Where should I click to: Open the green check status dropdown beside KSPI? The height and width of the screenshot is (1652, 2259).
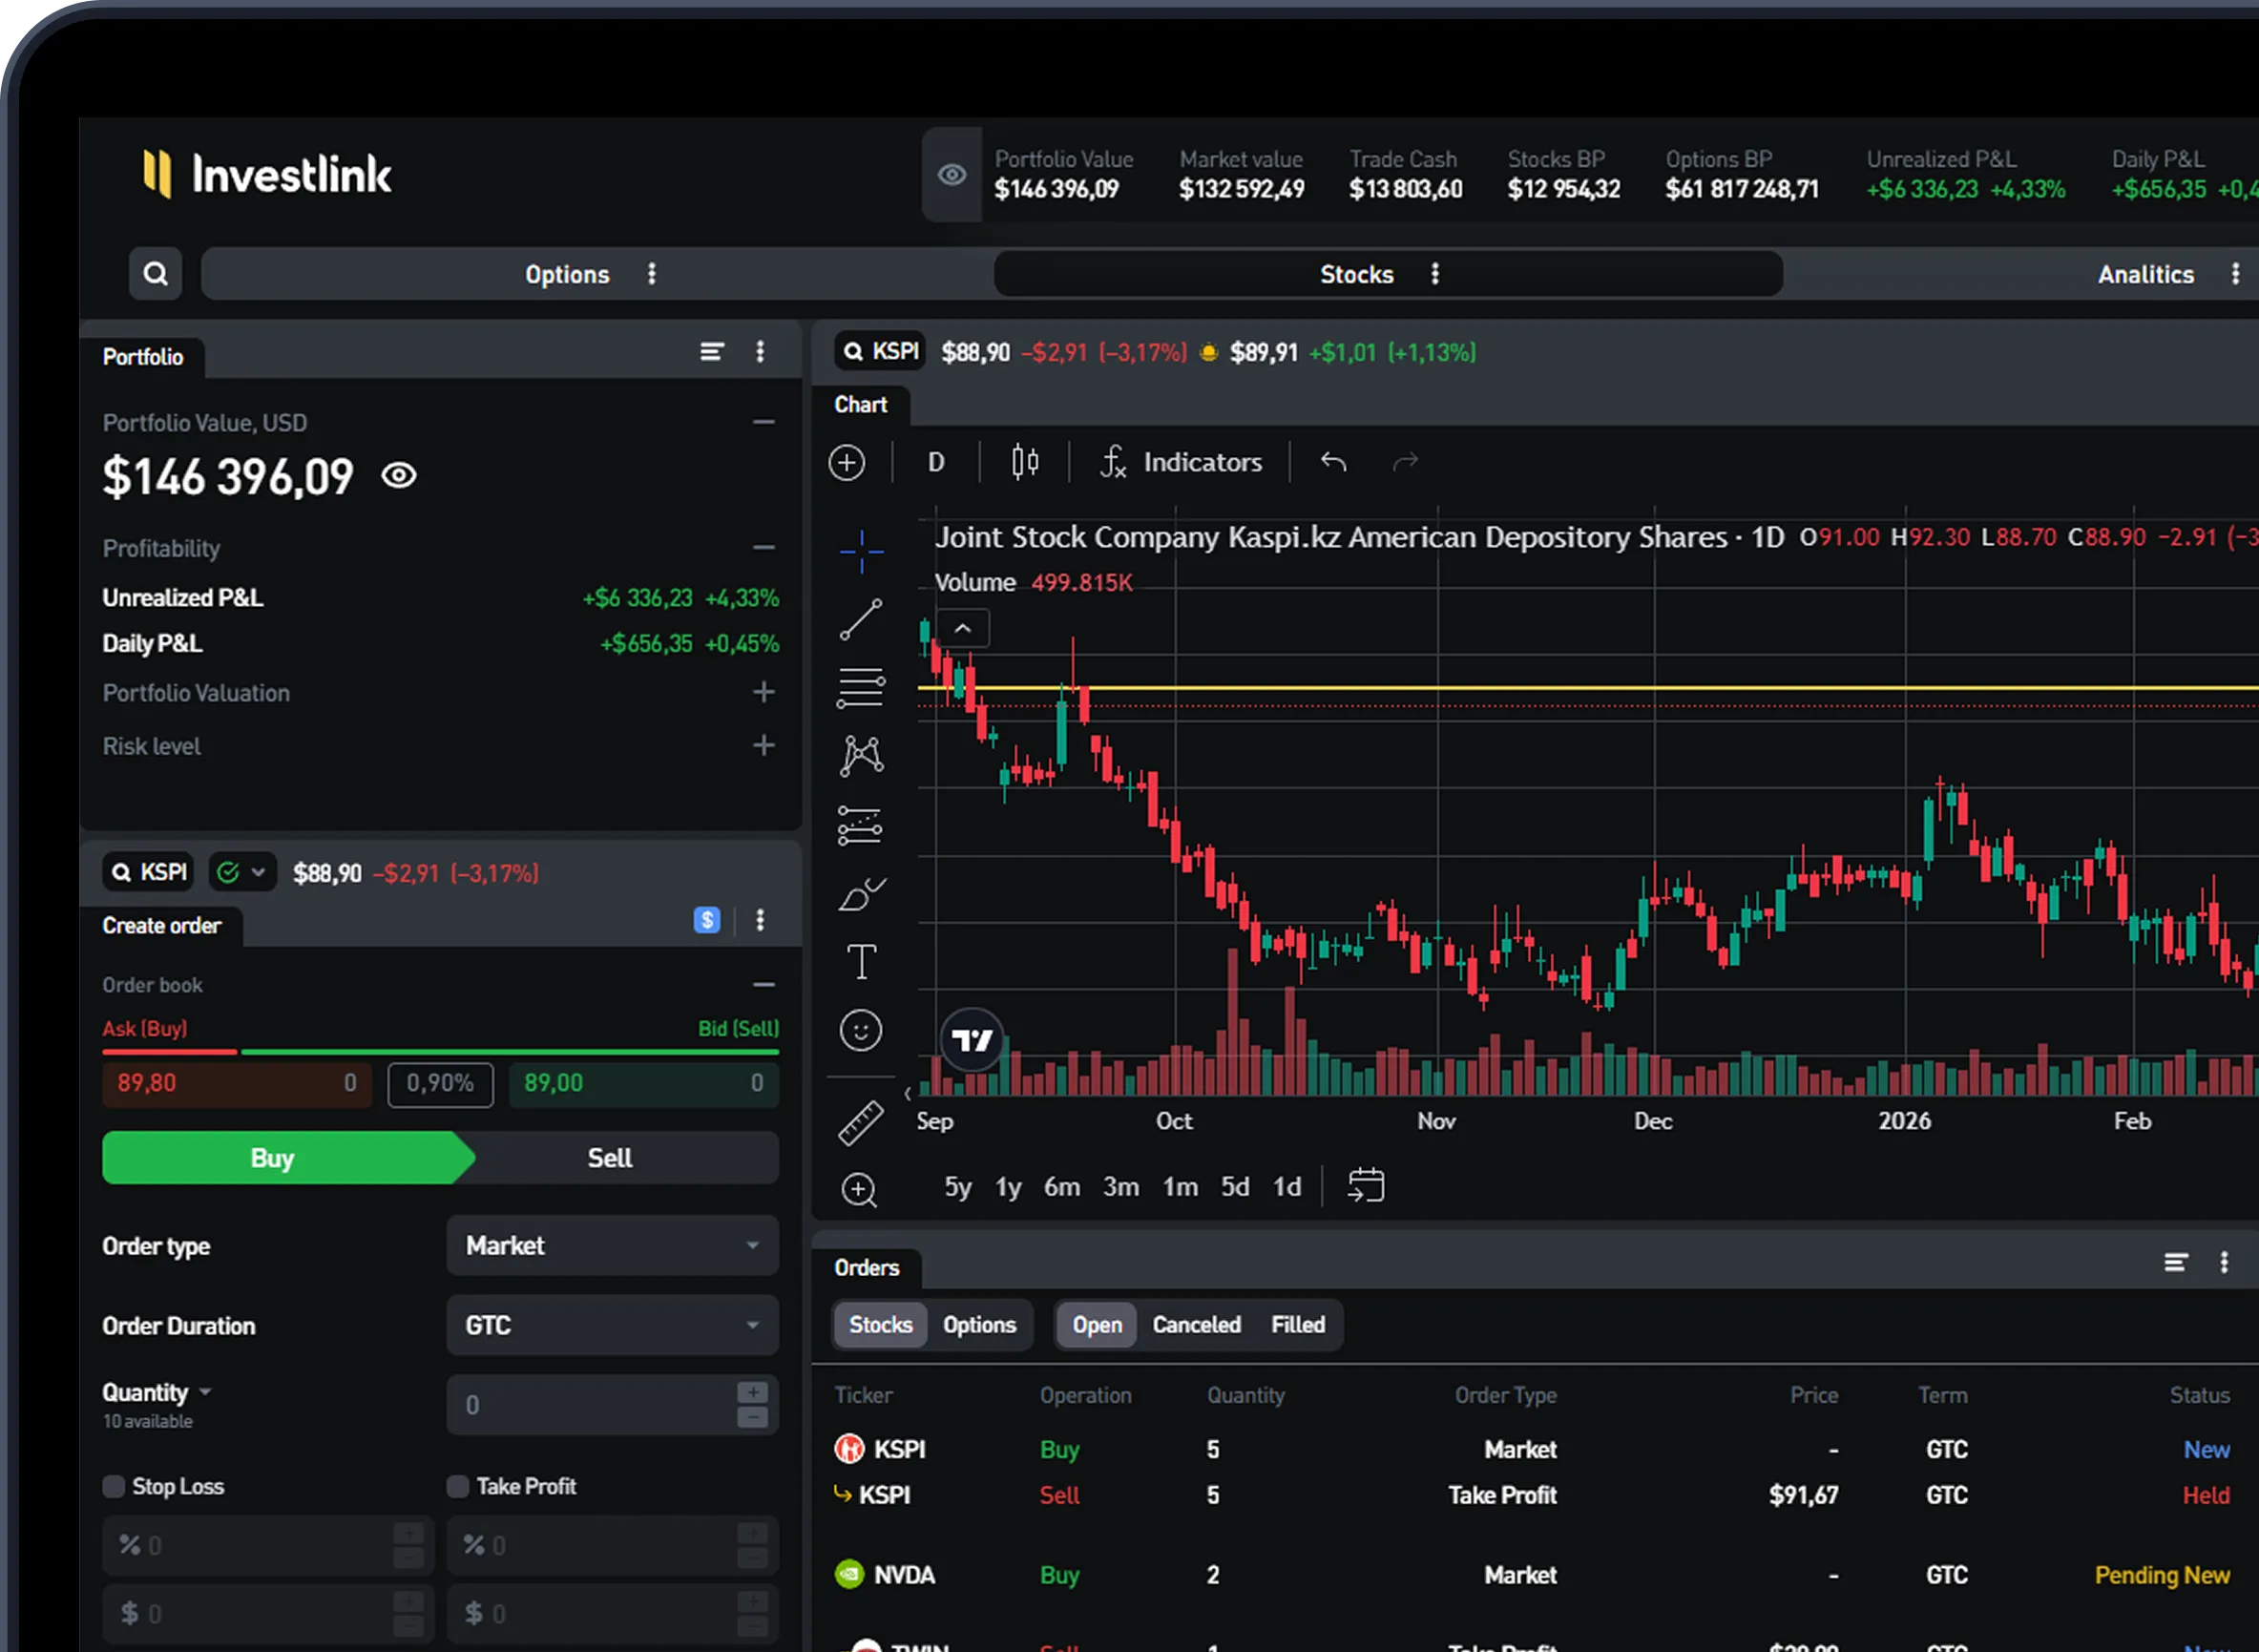pyautogui.click(x=242, y=872)
